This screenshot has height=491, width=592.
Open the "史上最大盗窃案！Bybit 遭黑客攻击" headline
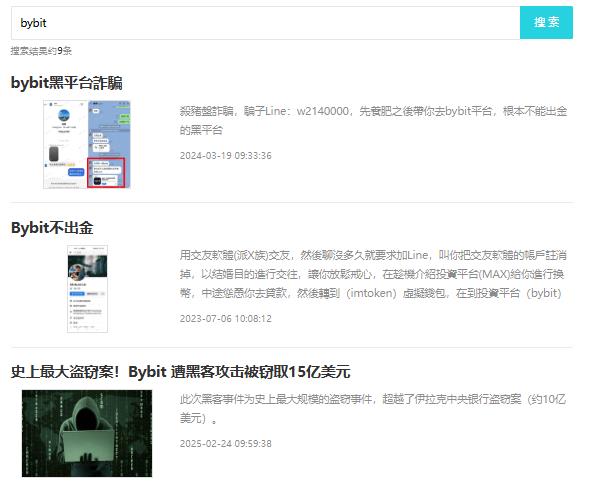[x=180, y=372]
